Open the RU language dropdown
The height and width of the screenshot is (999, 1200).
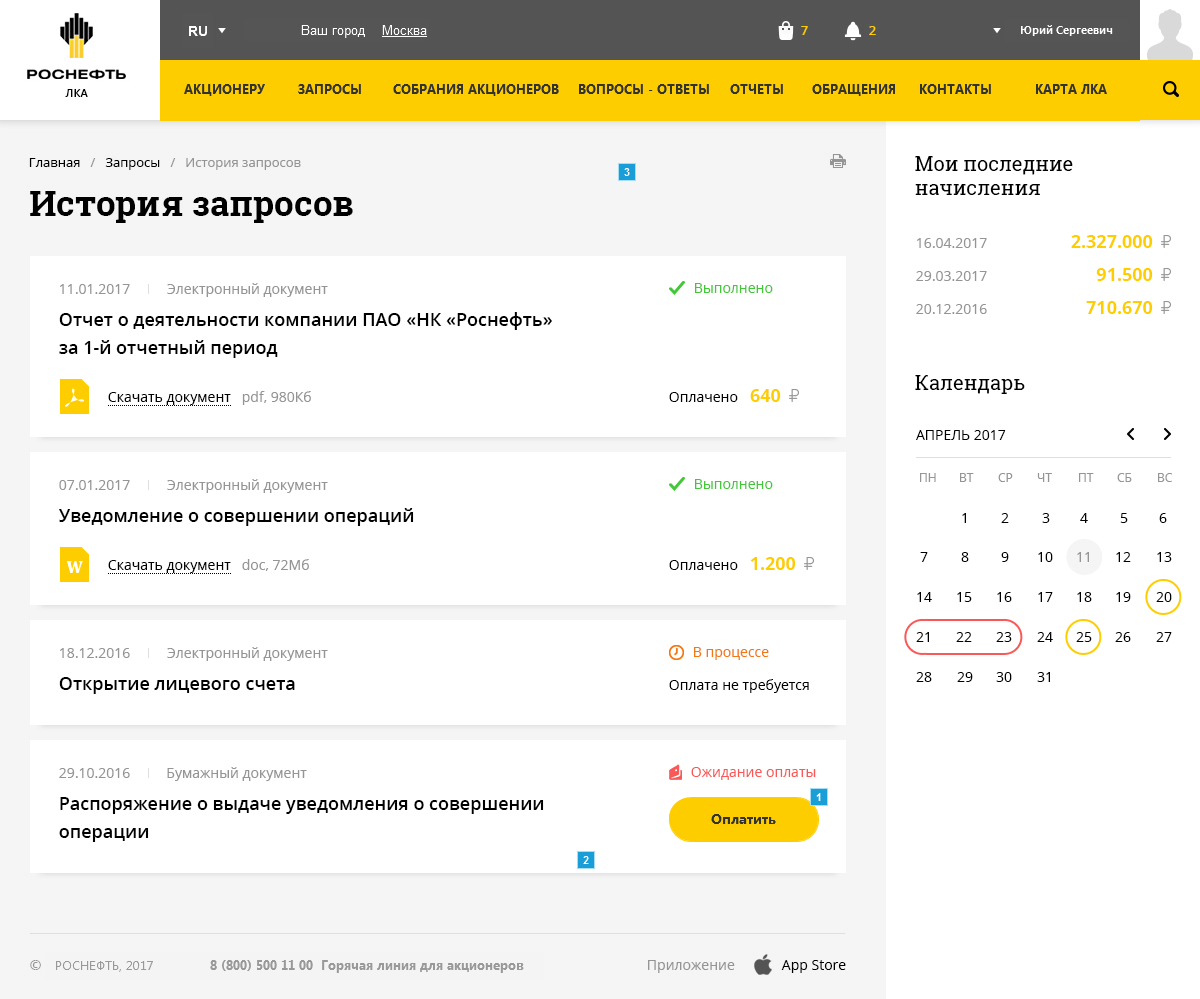click(207, 31)
